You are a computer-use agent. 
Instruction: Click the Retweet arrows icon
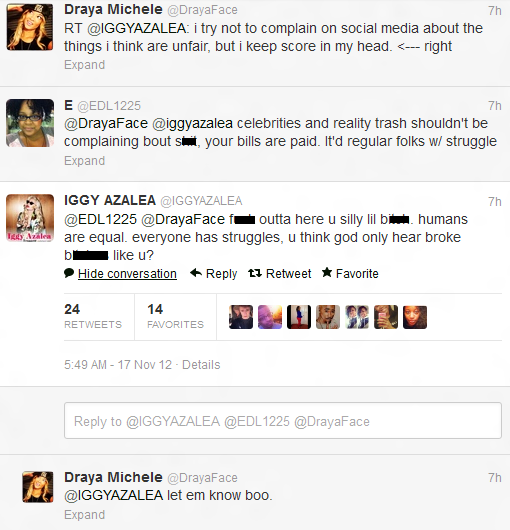tap(255, 273)
